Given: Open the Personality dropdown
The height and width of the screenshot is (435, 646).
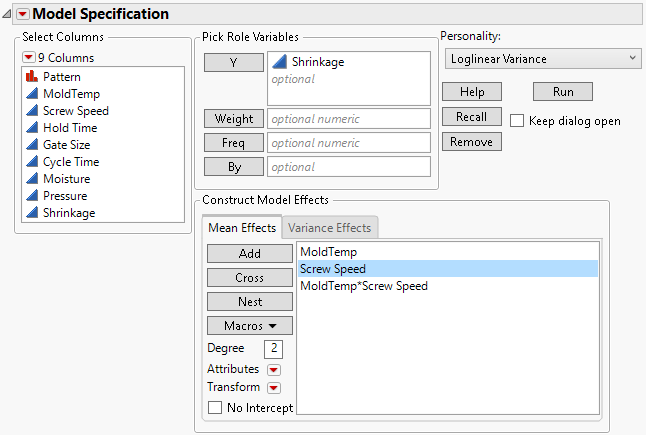Looking at the screenshot, I should click(x=541, y=59).
